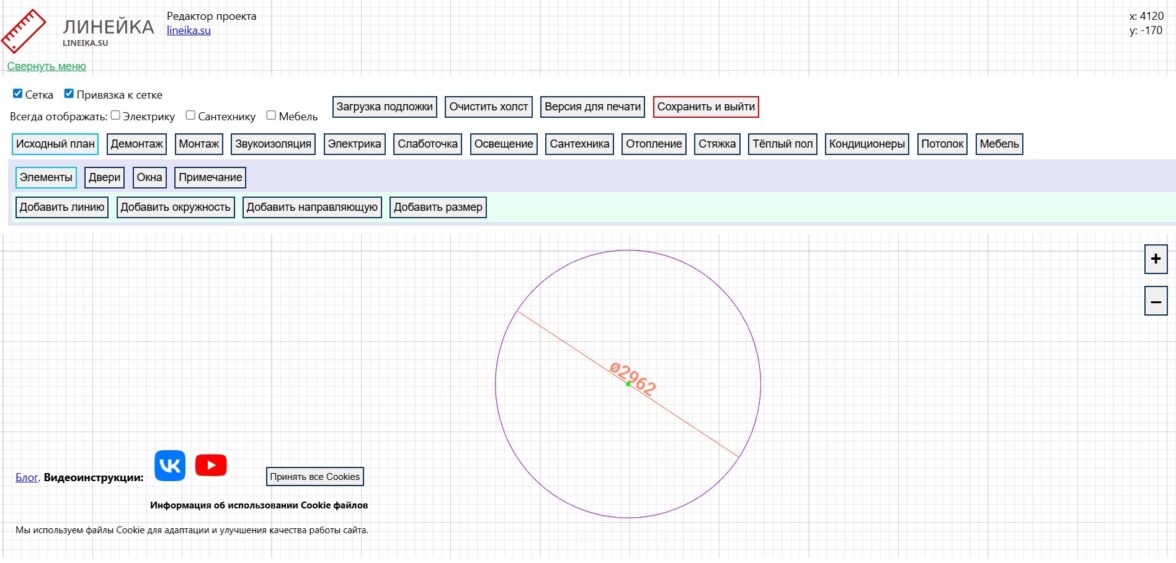Open the Звукоизоляция tab
The height and width of the screenshot is (563, 1176).
point(273,144)
